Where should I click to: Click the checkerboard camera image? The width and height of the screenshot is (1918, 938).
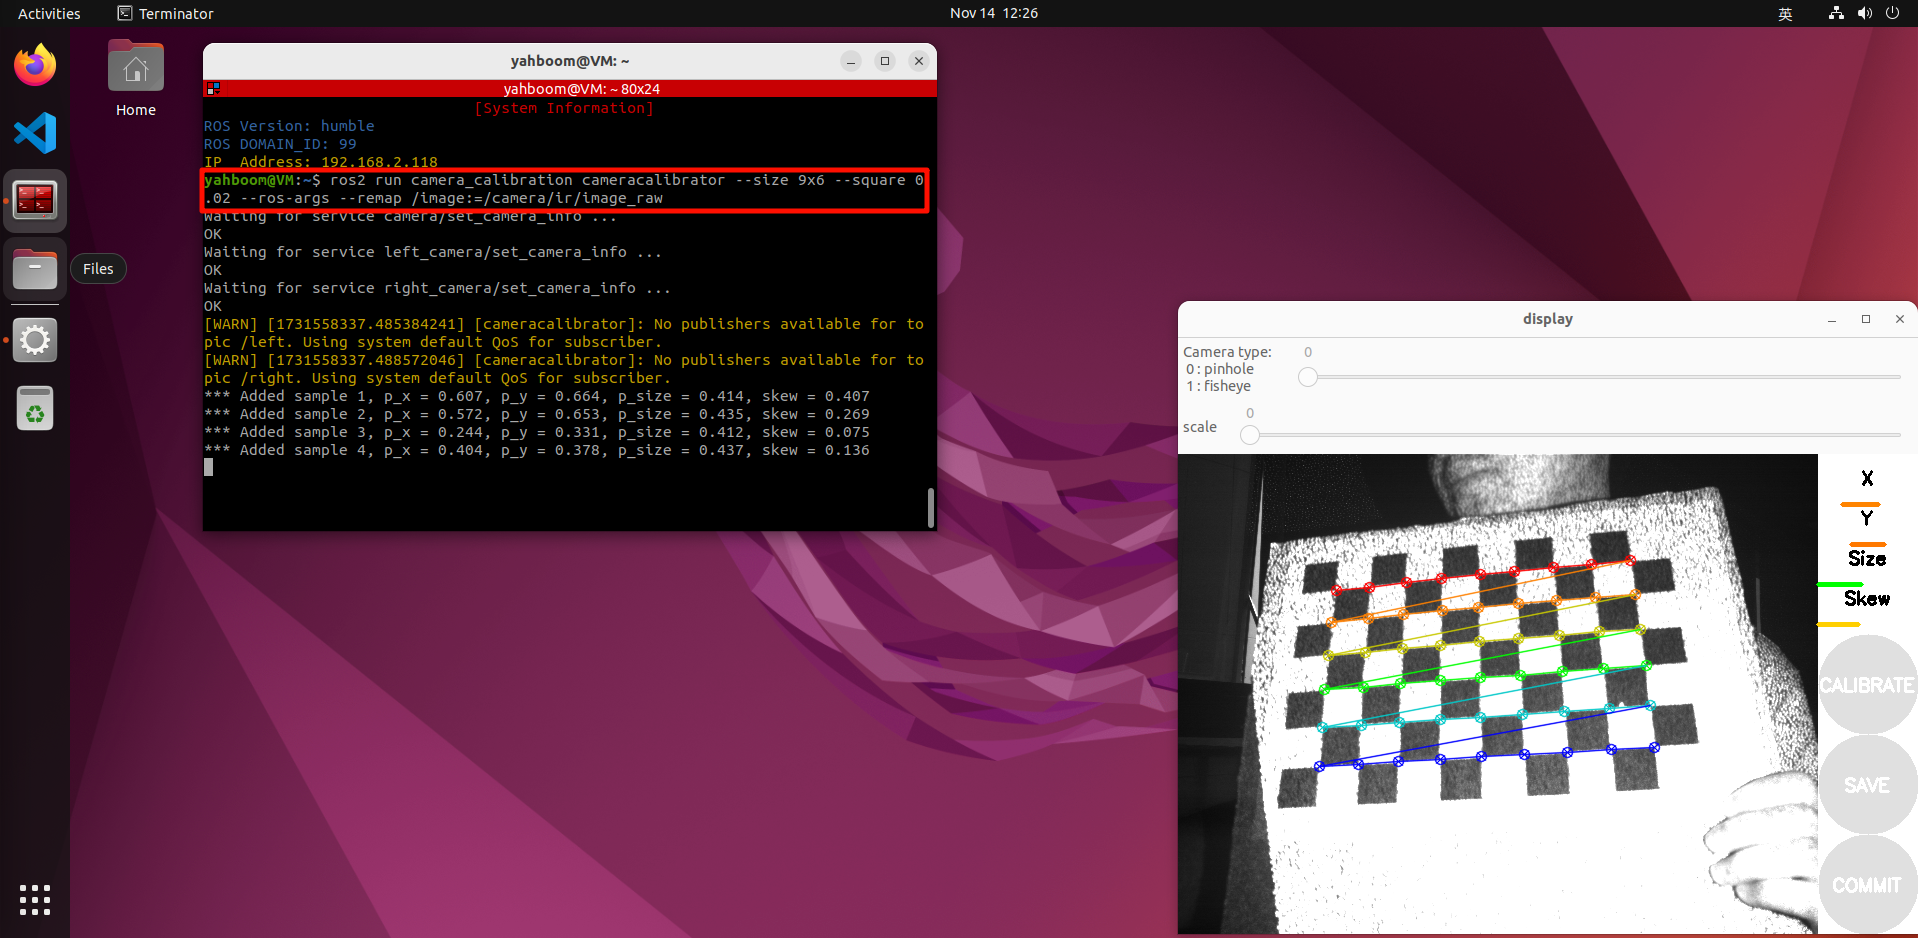click(x=1498, y=694)
